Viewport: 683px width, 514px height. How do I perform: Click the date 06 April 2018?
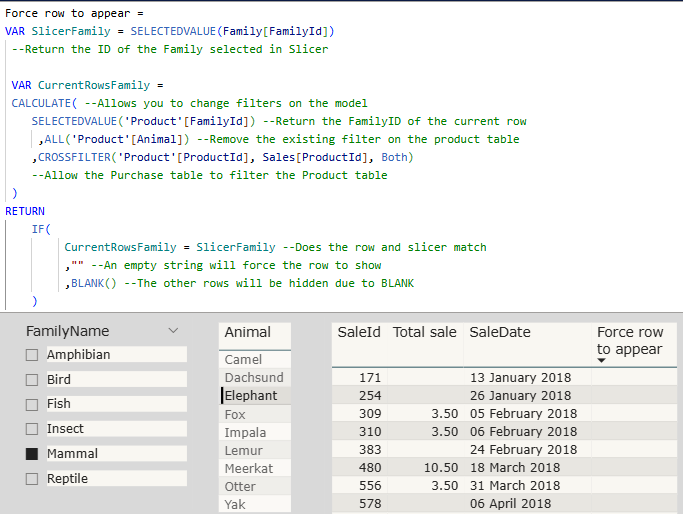click(x=510, y=504)
